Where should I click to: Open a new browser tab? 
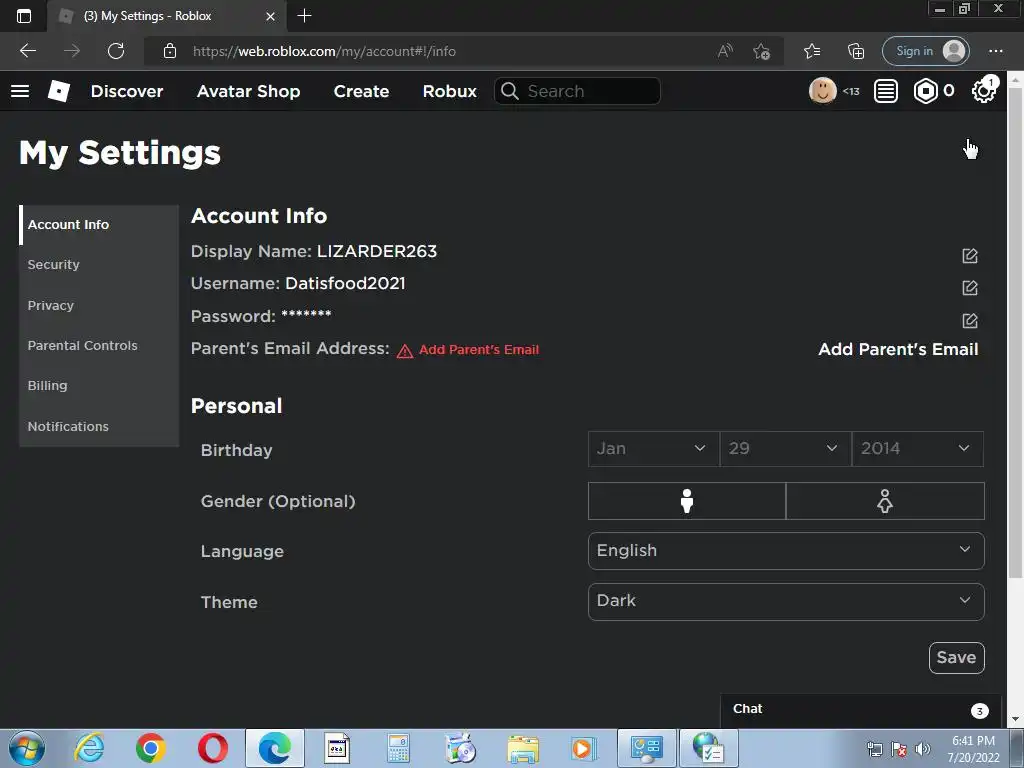304,16
